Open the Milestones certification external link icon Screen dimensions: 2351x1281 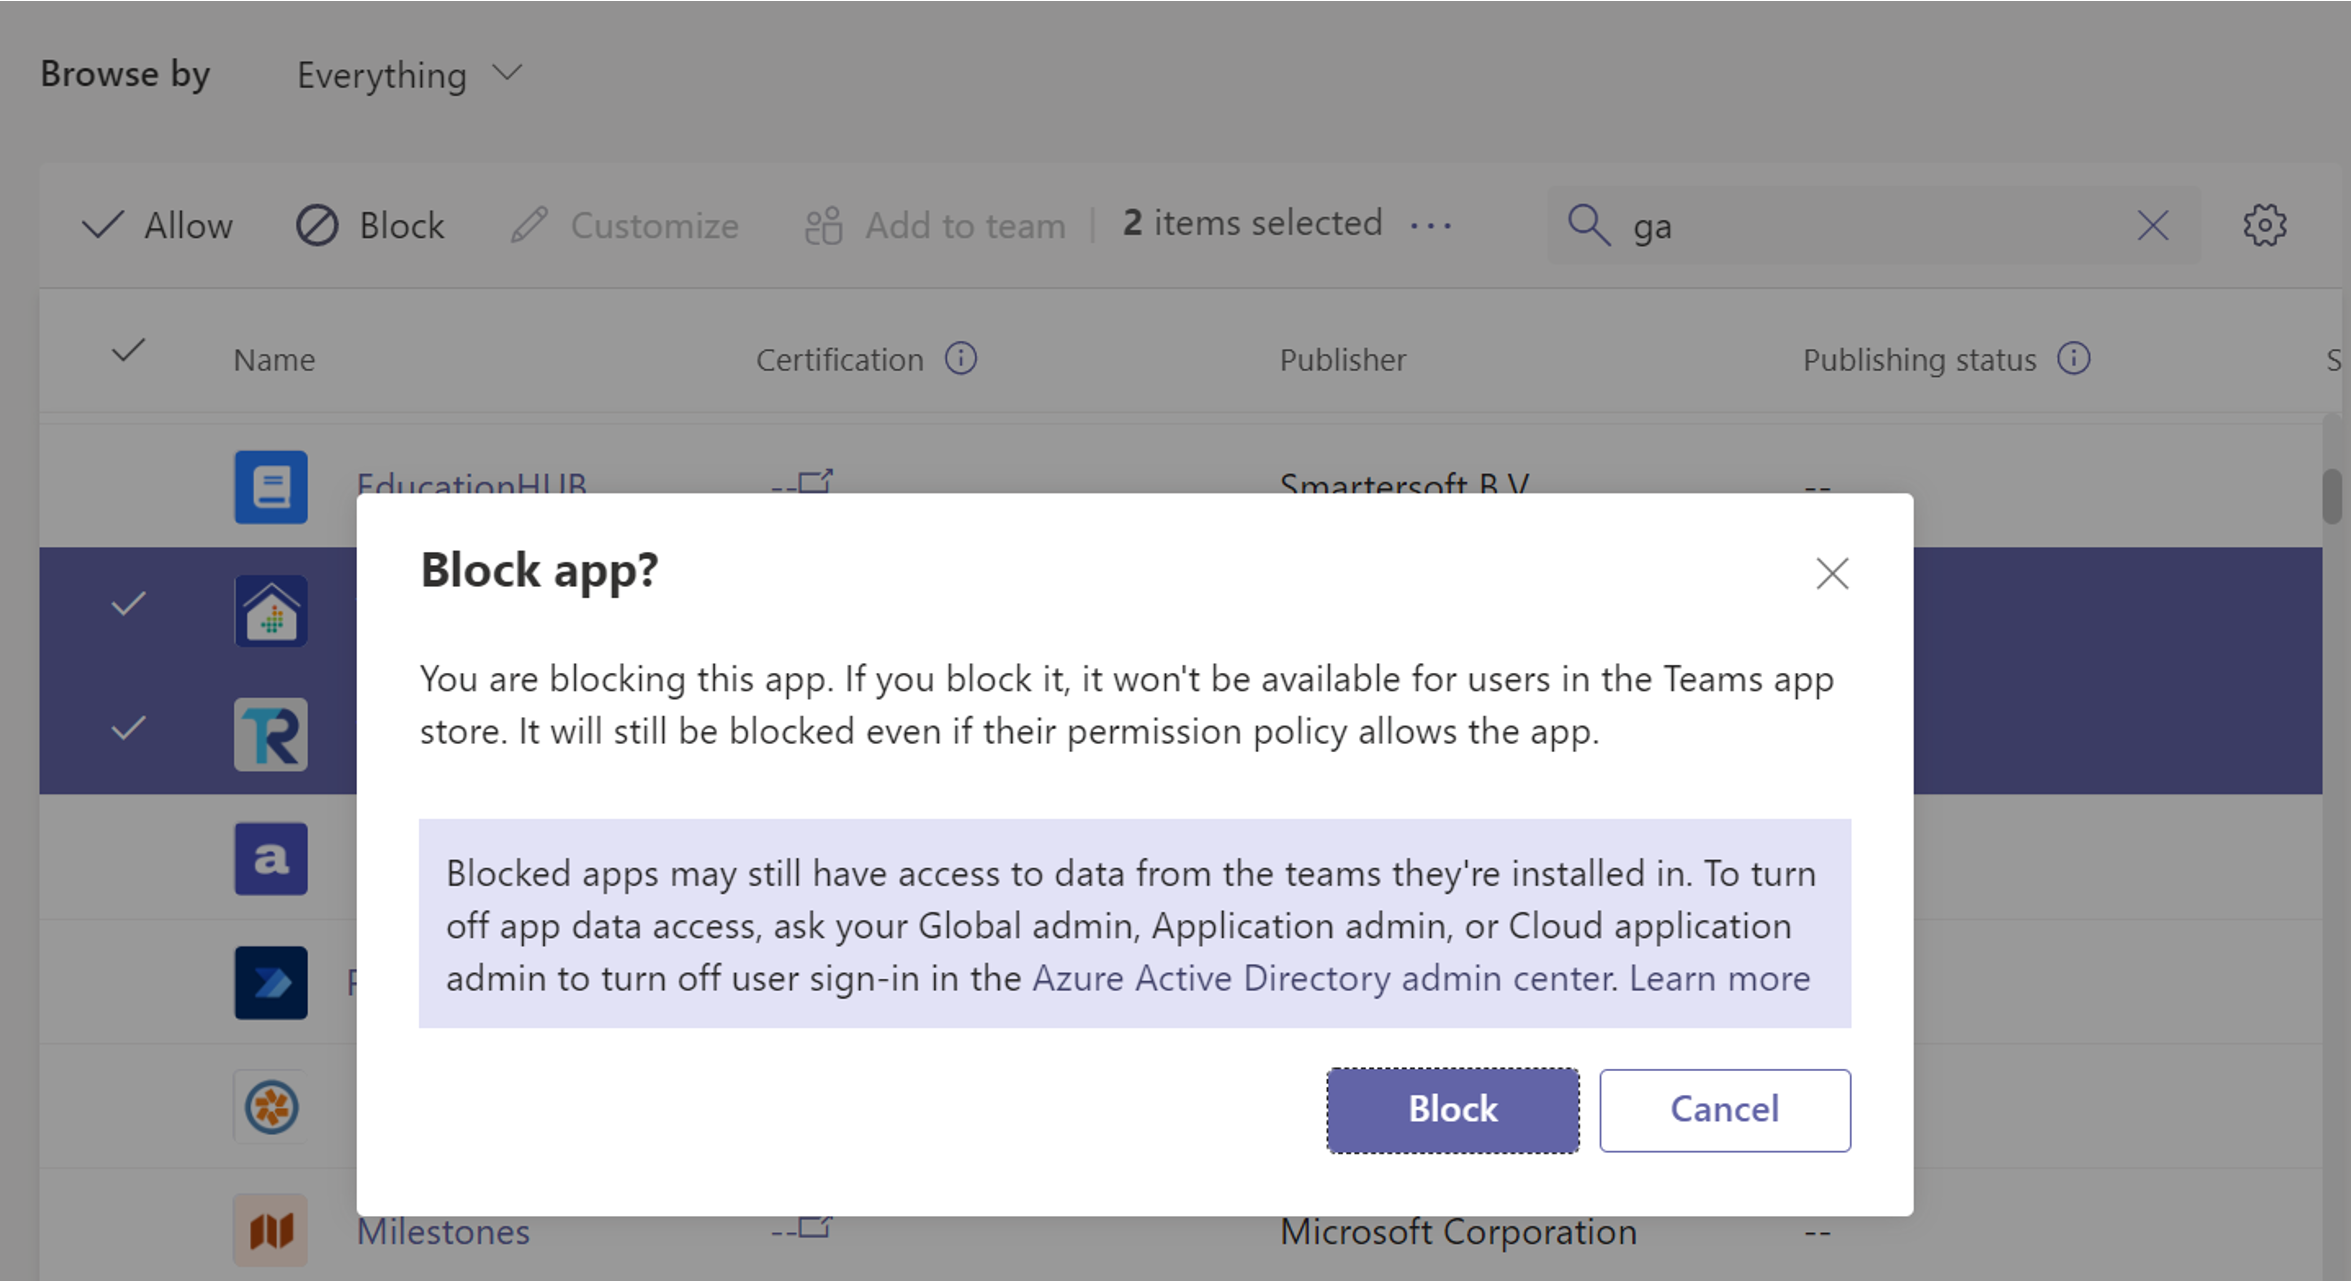815,1228
